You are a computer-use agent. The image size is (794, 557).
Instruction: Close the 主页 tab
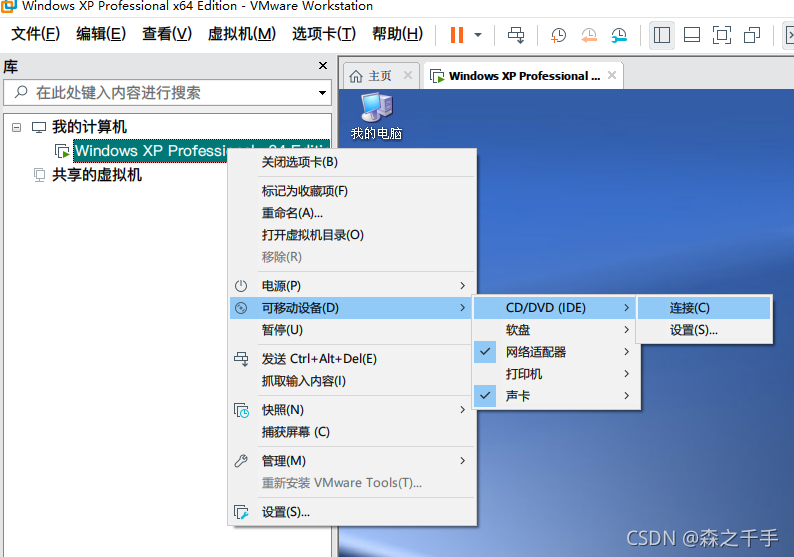point(408,75)
